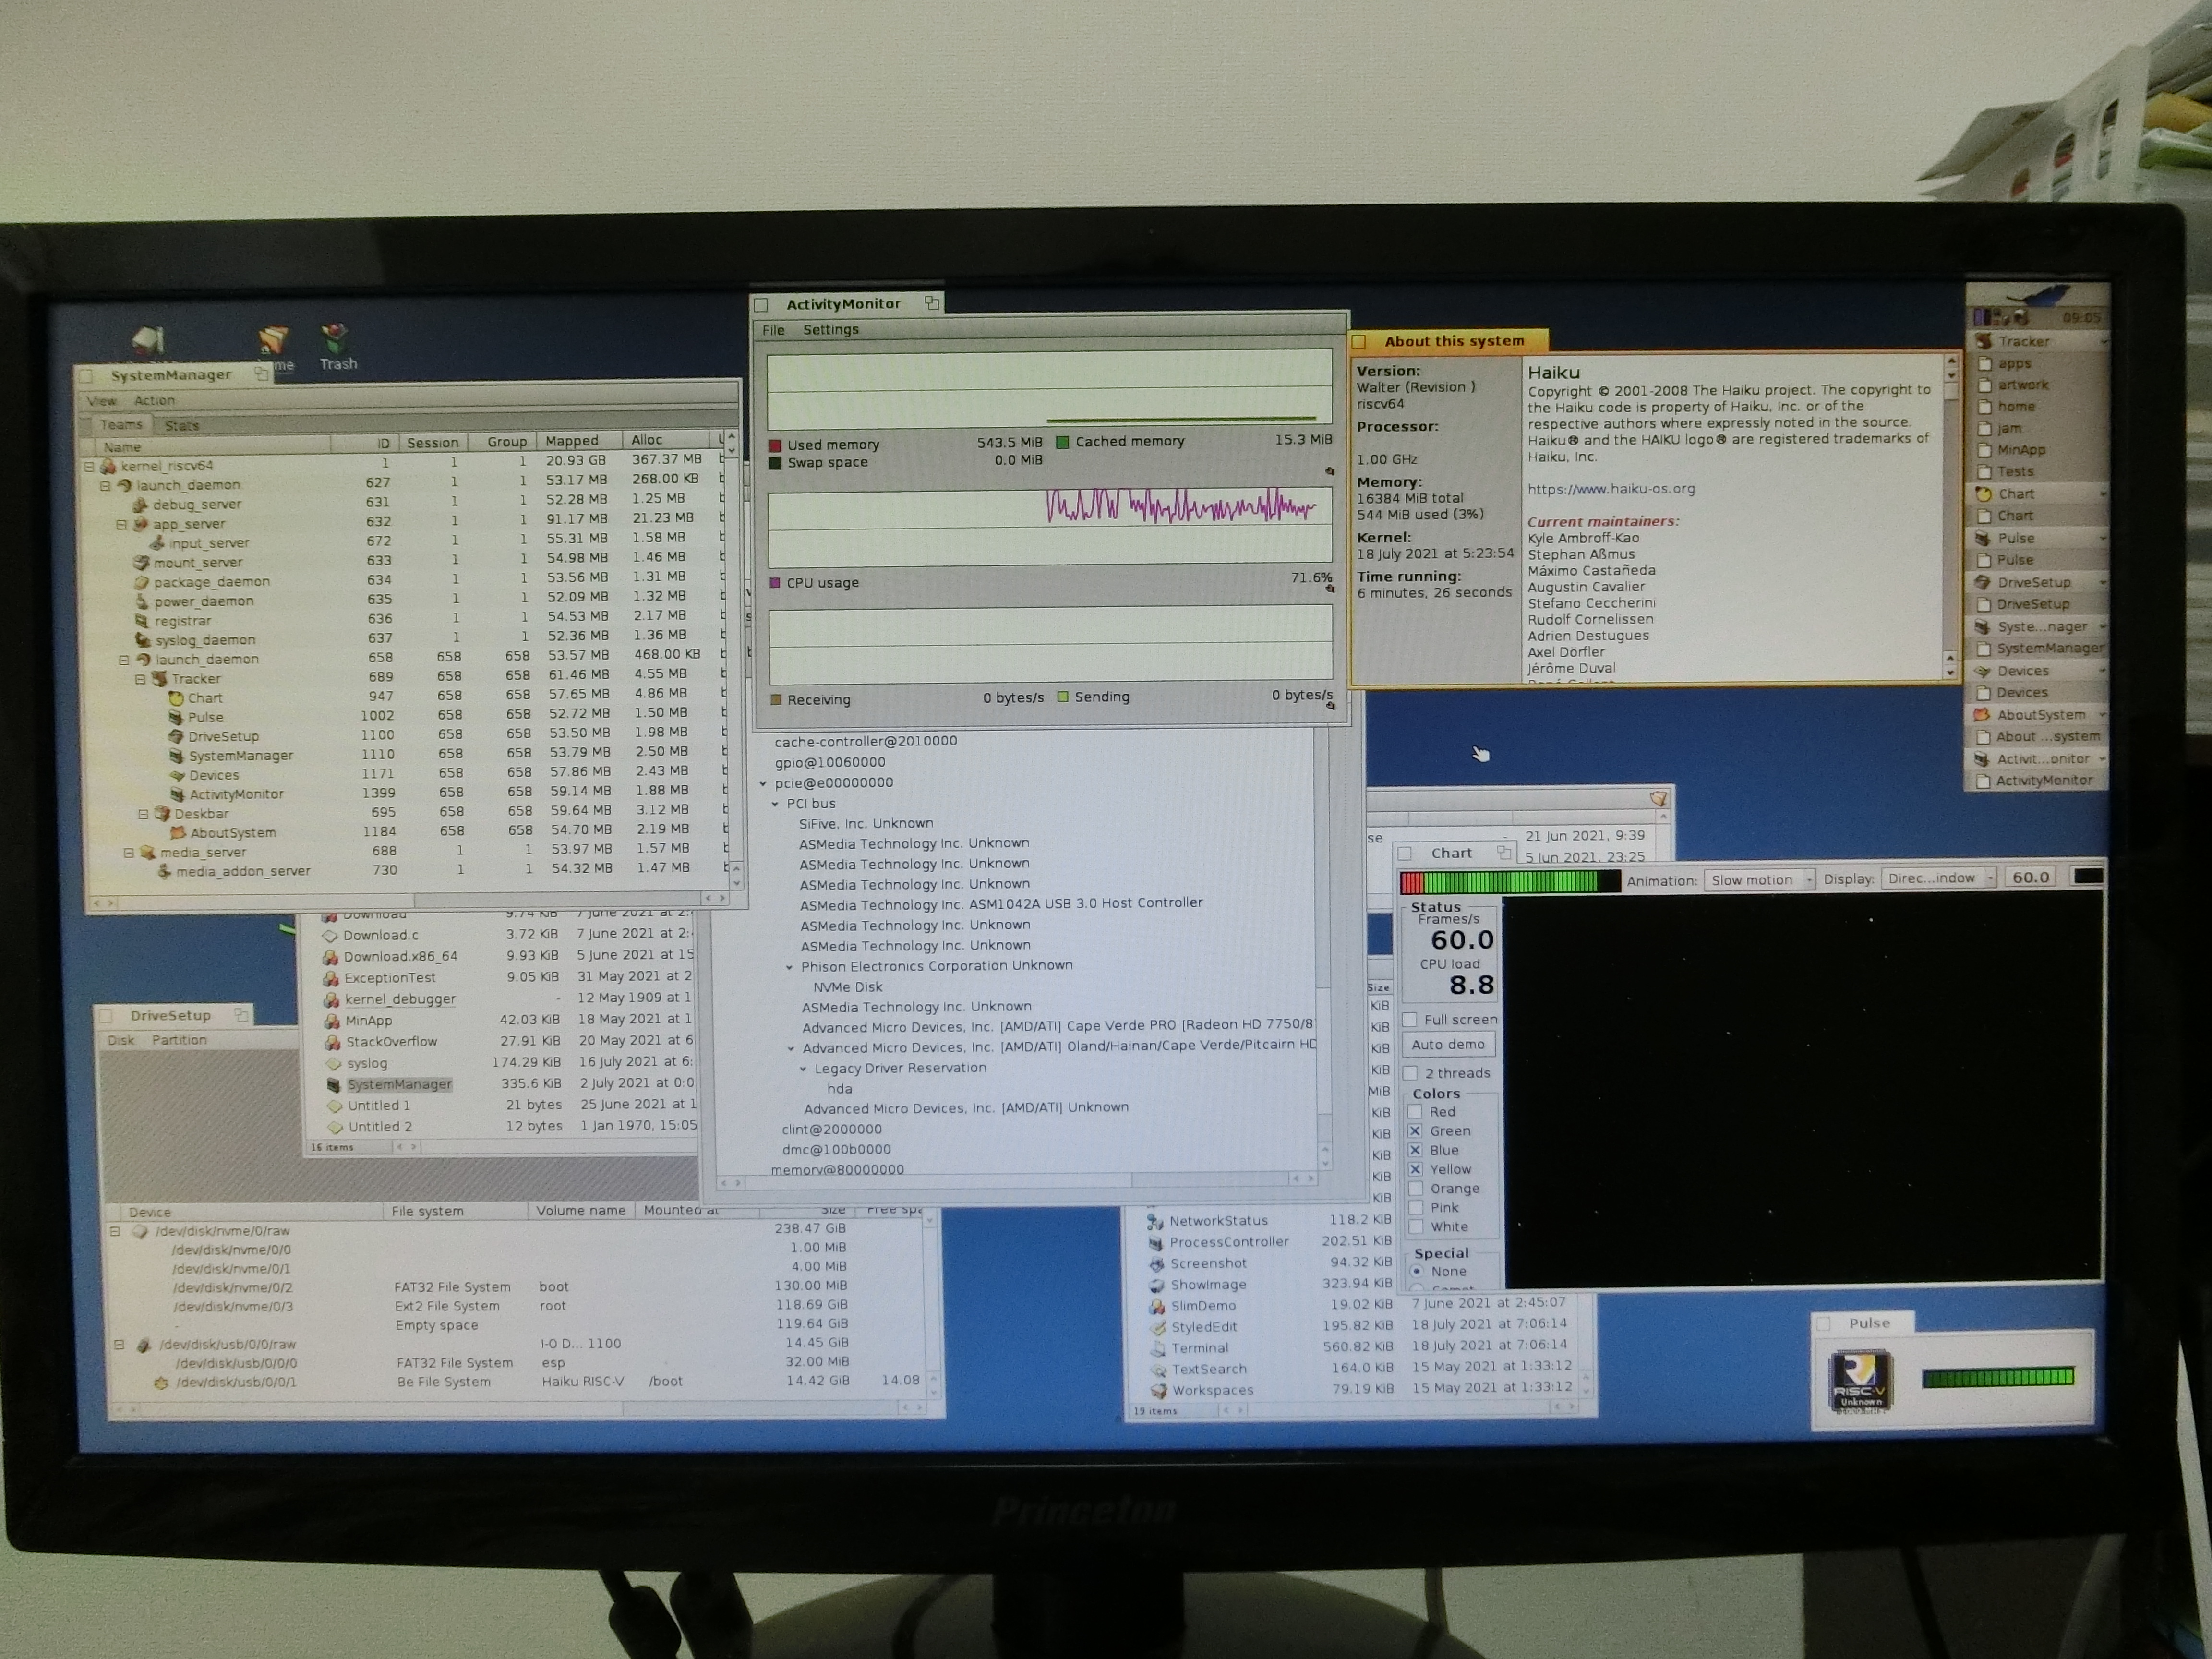2212x1659 pixels.
Task: Click the DriveSetup team icon in SystemManager
Action: click(176, 737)
